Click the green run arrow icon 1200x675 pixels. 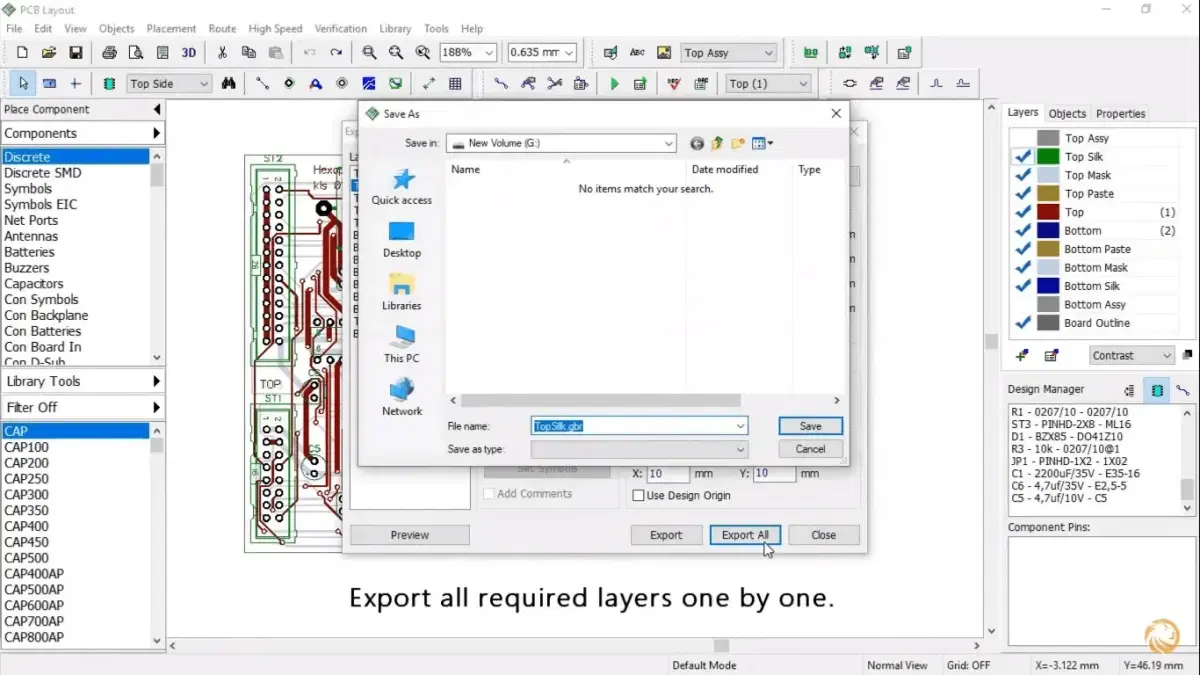pyautogui.click(x=614, y=84)
